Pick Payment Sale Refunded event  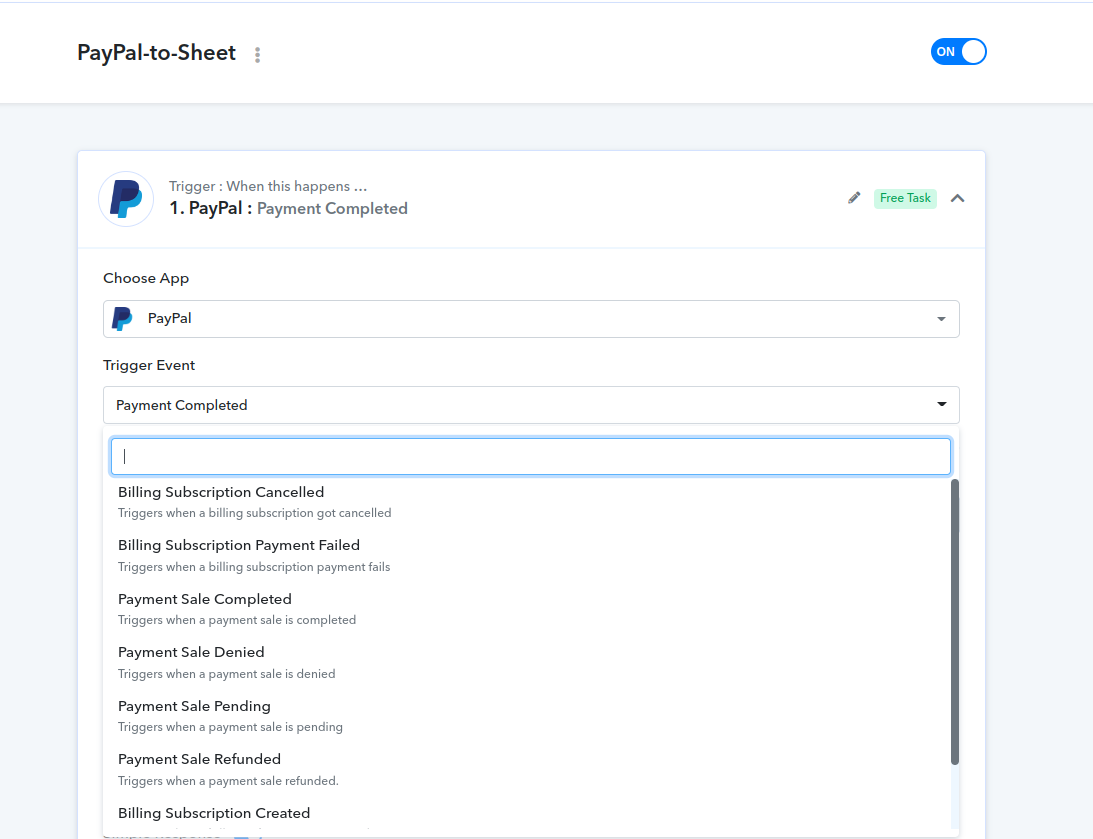[530, 769]
